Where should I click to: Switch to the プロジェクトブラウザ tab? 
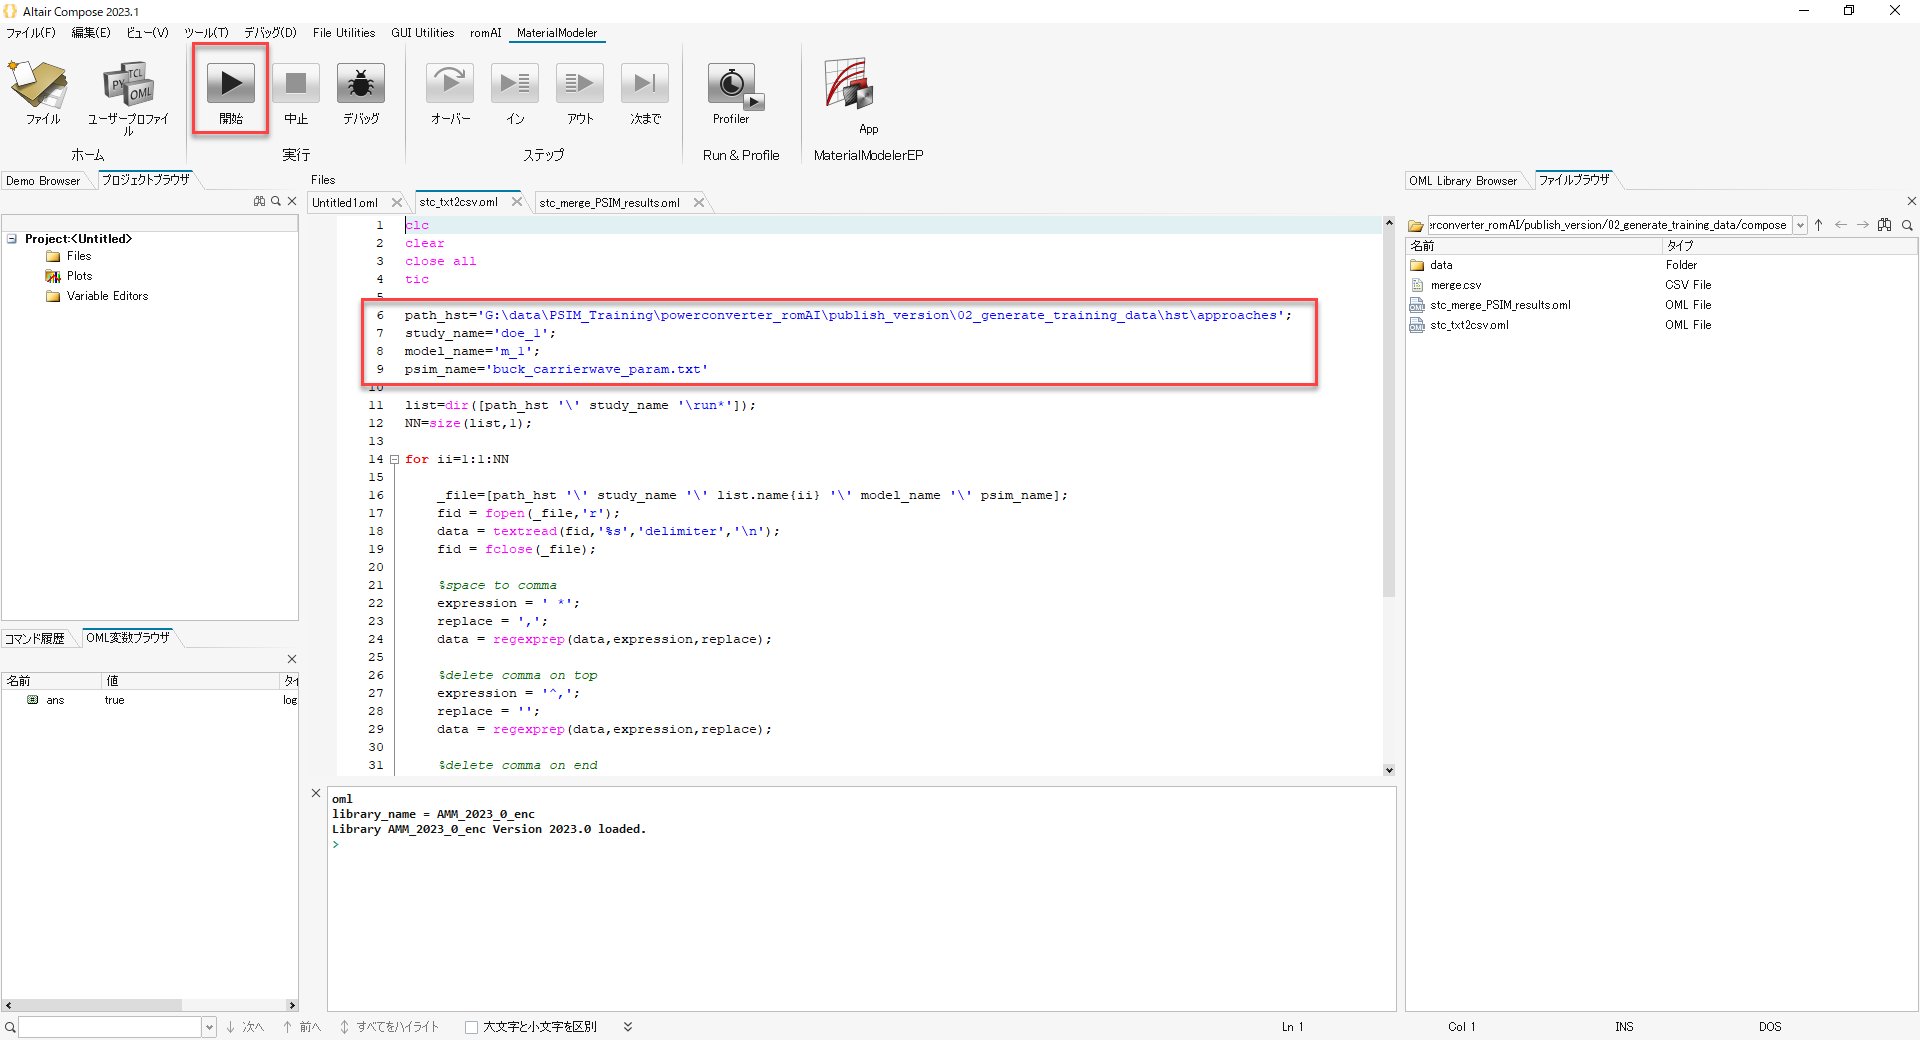(146, 180)
